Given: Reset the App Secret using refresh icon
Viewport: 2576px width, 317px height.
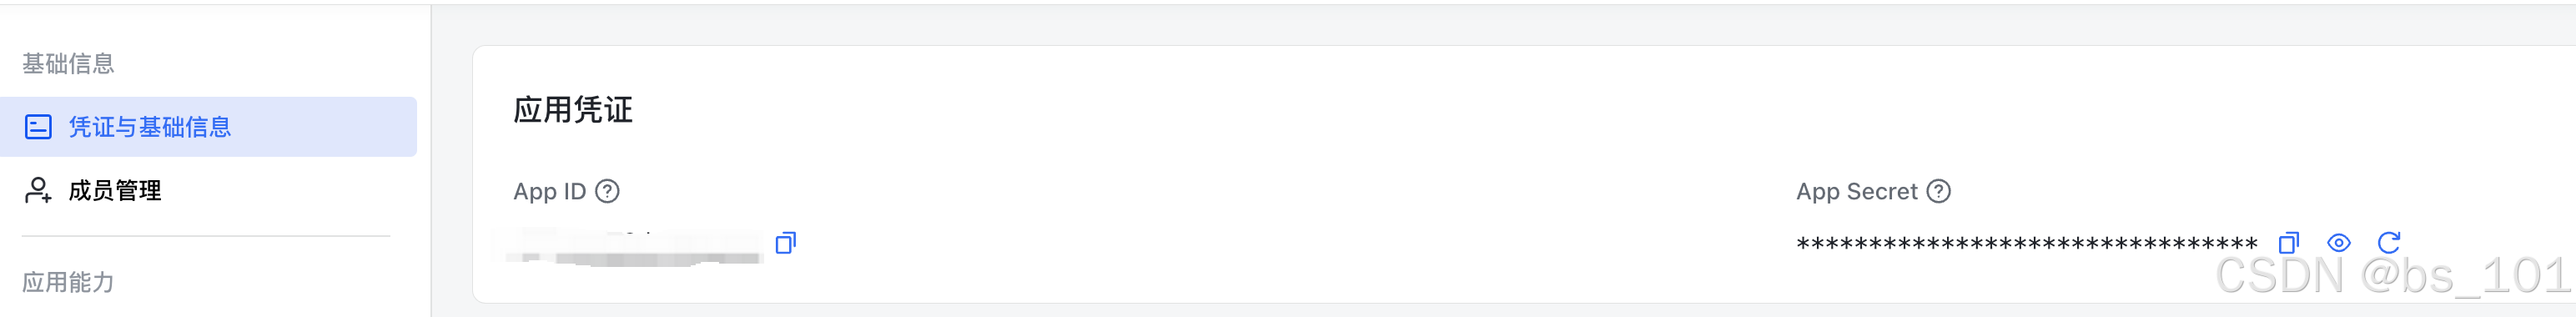Looking at the screenshot, I should [x=2389, y=243].
